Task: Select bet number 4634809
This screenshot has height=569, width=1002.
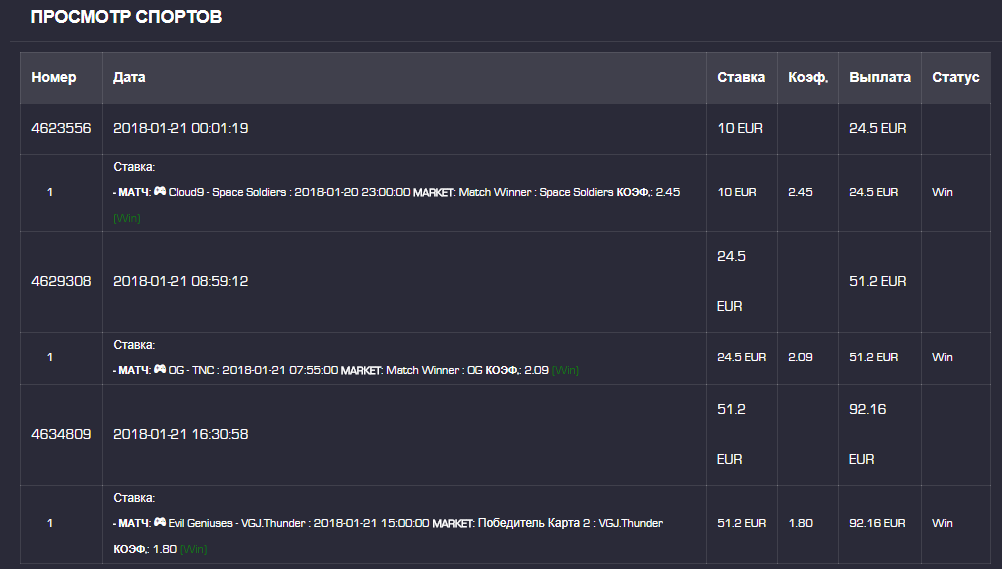Action: click(61, 434)
